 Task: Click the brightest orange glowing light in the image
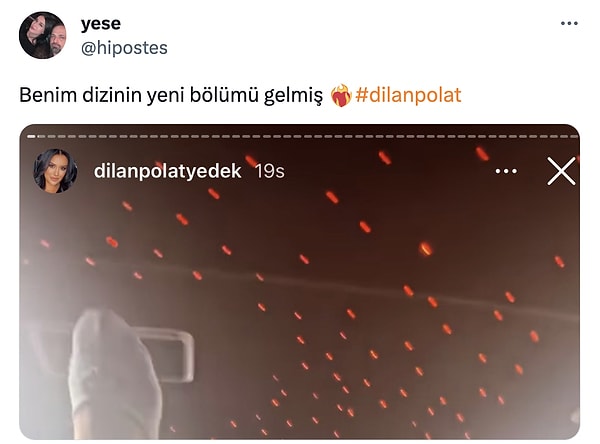click(425, 249)
